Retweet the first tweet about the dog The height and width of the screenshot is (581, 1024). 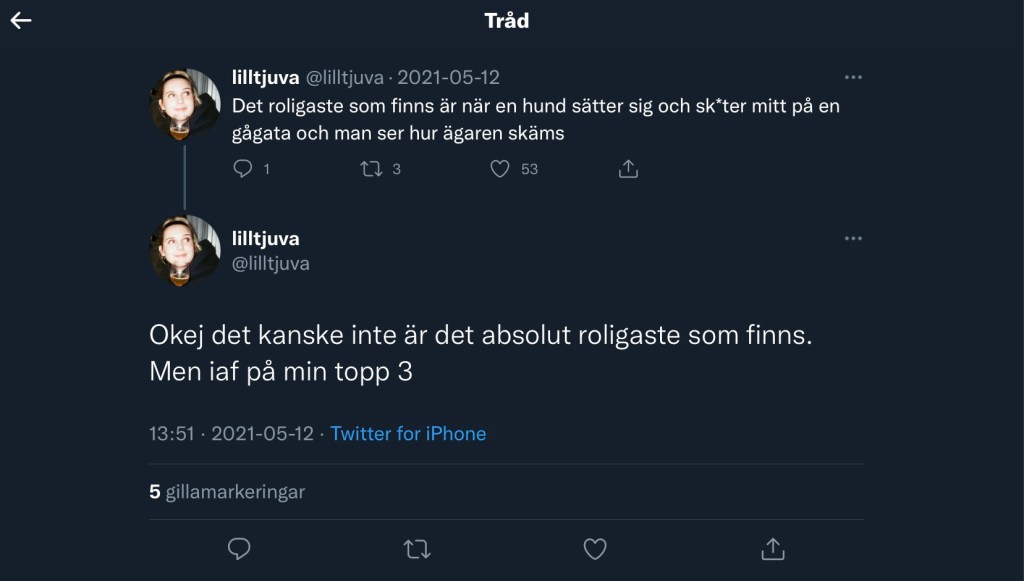point(370,169)
